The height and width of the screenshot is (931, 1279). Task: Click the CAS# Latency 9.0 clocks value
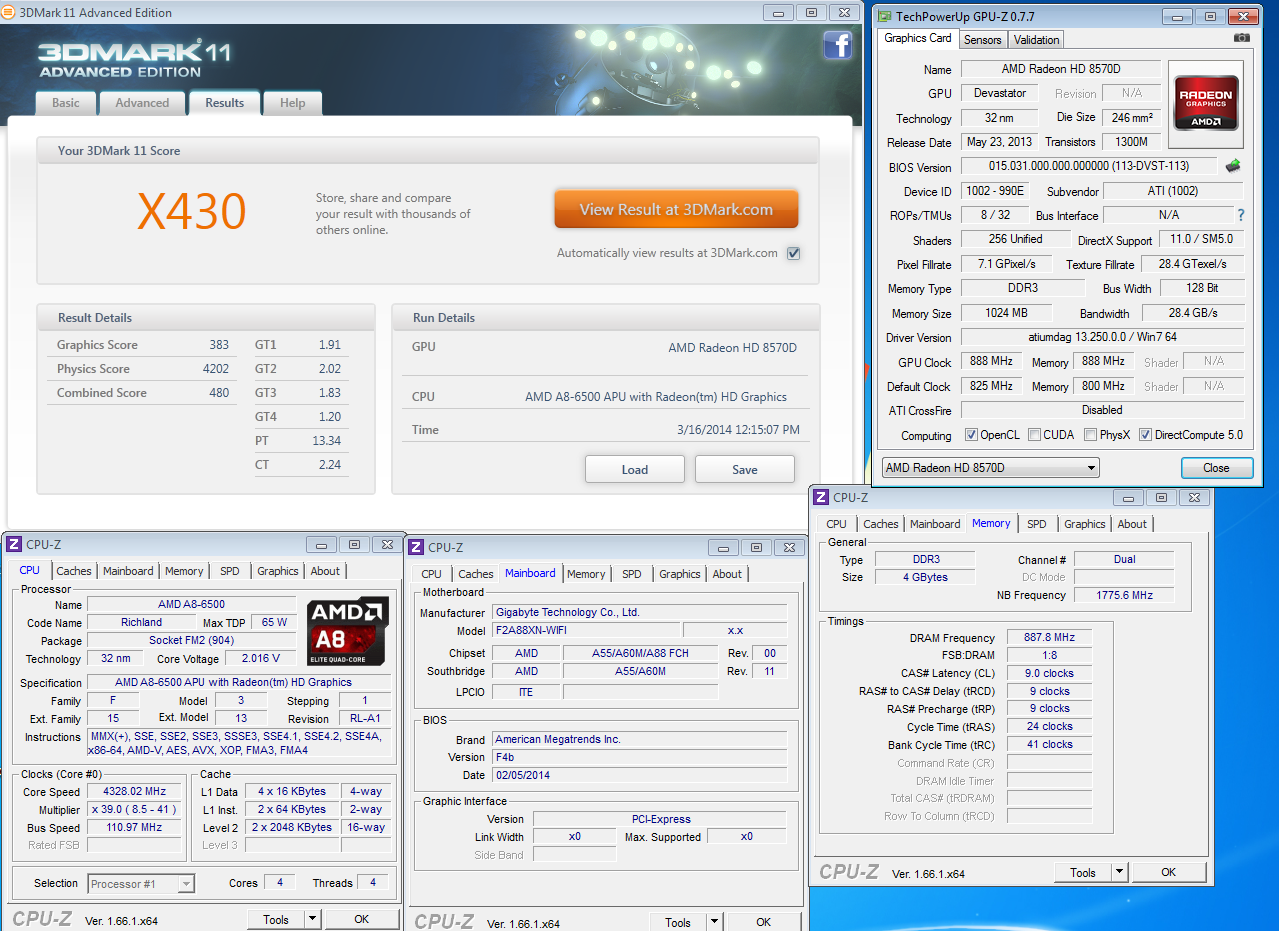[1049, 674]
